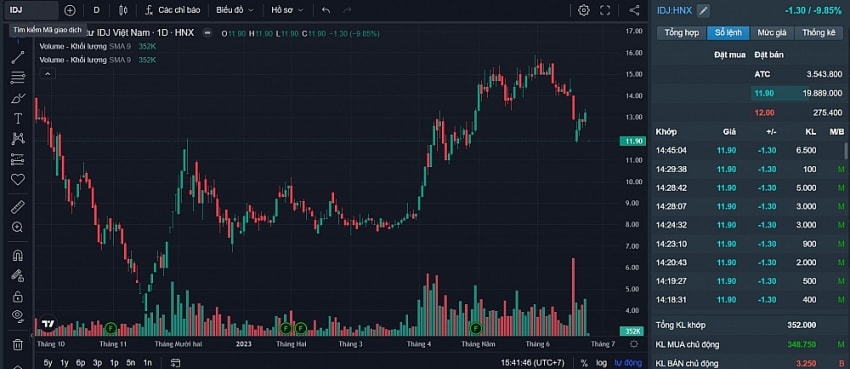This screenshot has width=850, height=369.
Task: Expand the Biểu đồ dropdown
Action: pos(234,10)
